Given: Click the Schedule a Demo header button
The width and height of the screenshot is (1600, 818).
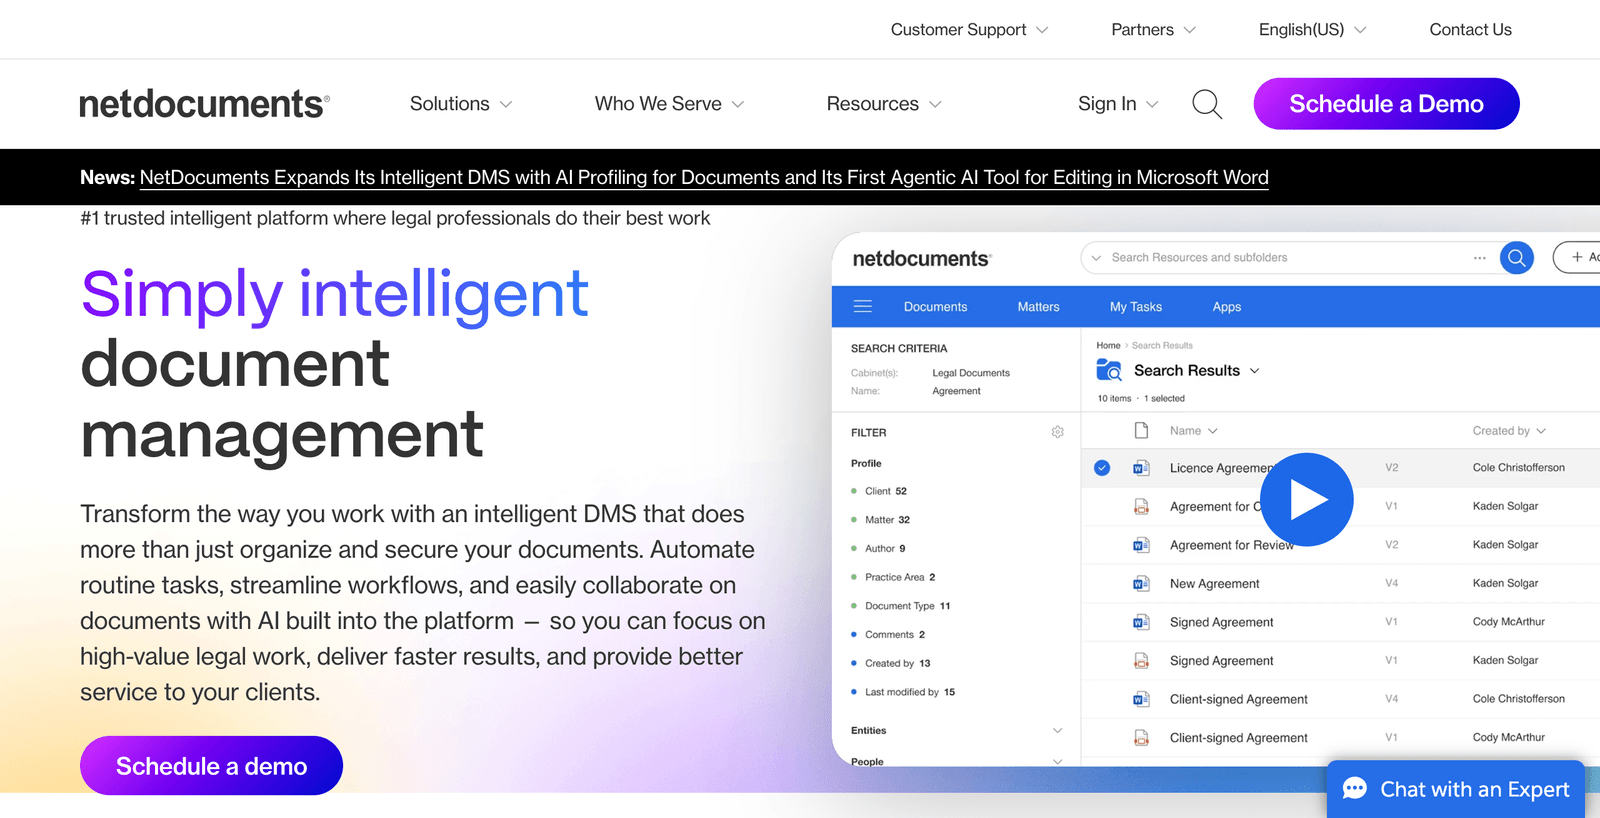Looking at the screenshot, I should (1386, 104).
